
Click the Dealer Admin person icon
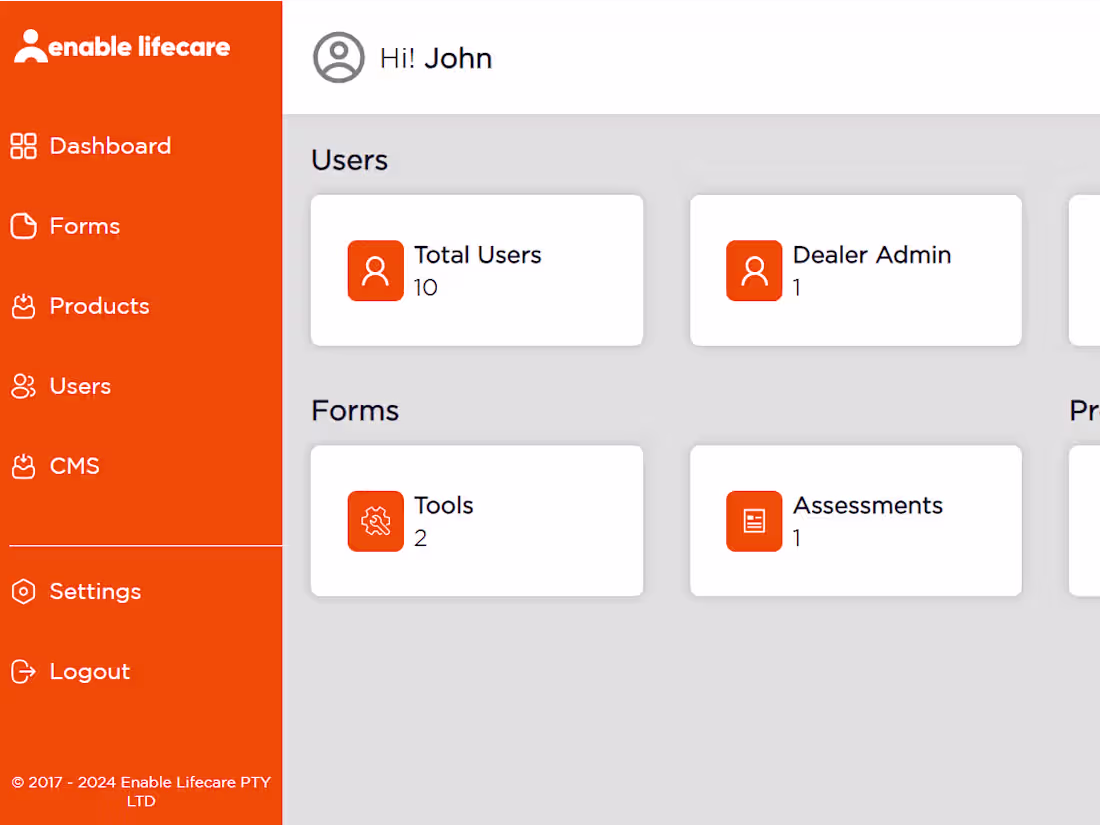[754, 271]
